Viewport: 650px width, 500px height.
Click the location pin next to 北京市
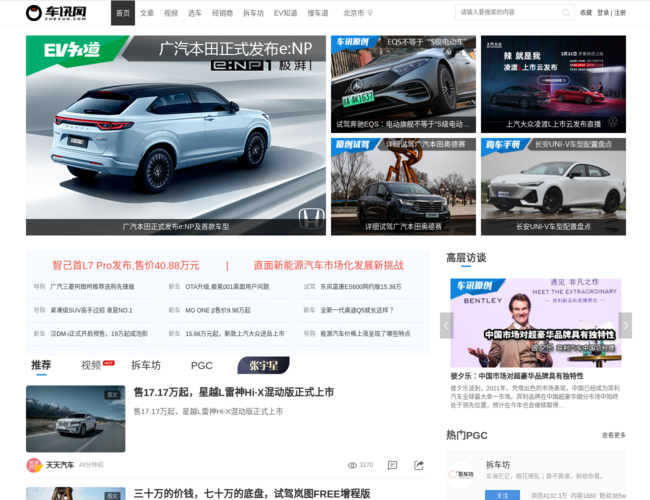(370, 13)
